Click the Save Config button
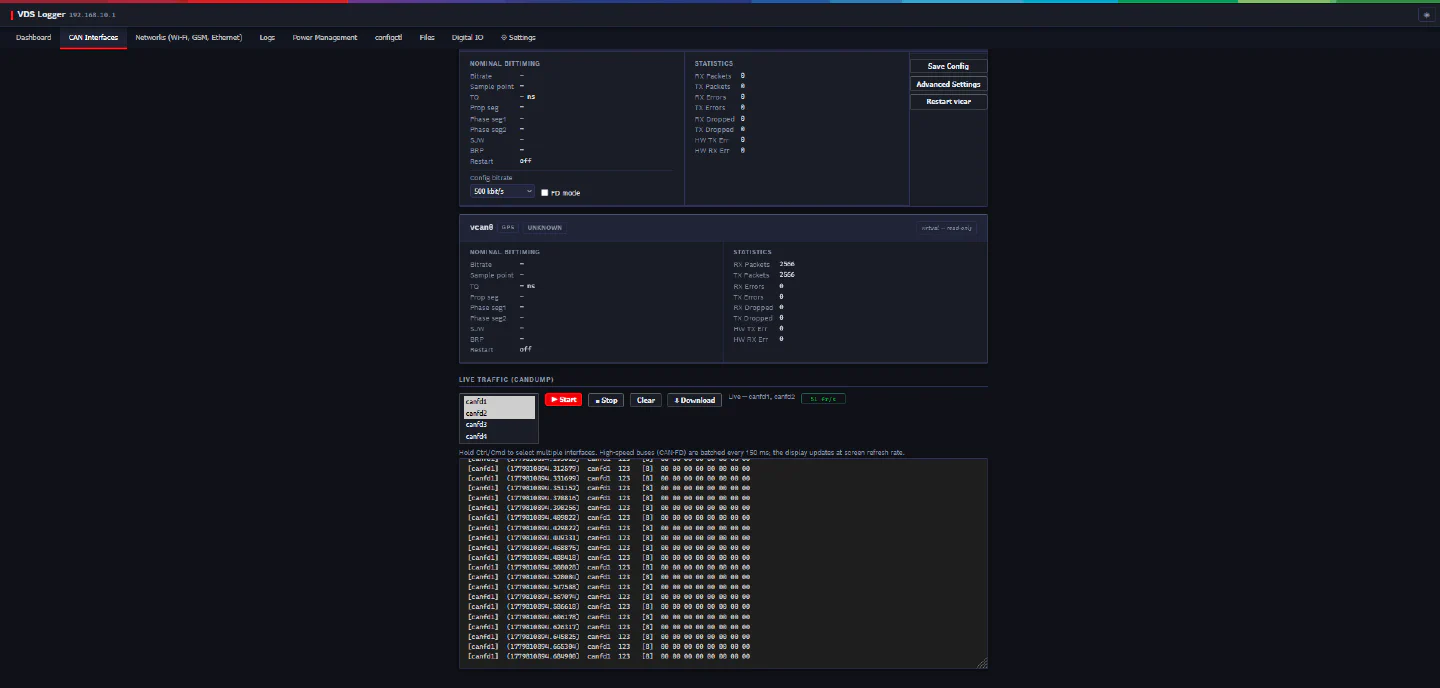The image size is (1440, 688). pyautogui.click(x=948, y=66)
